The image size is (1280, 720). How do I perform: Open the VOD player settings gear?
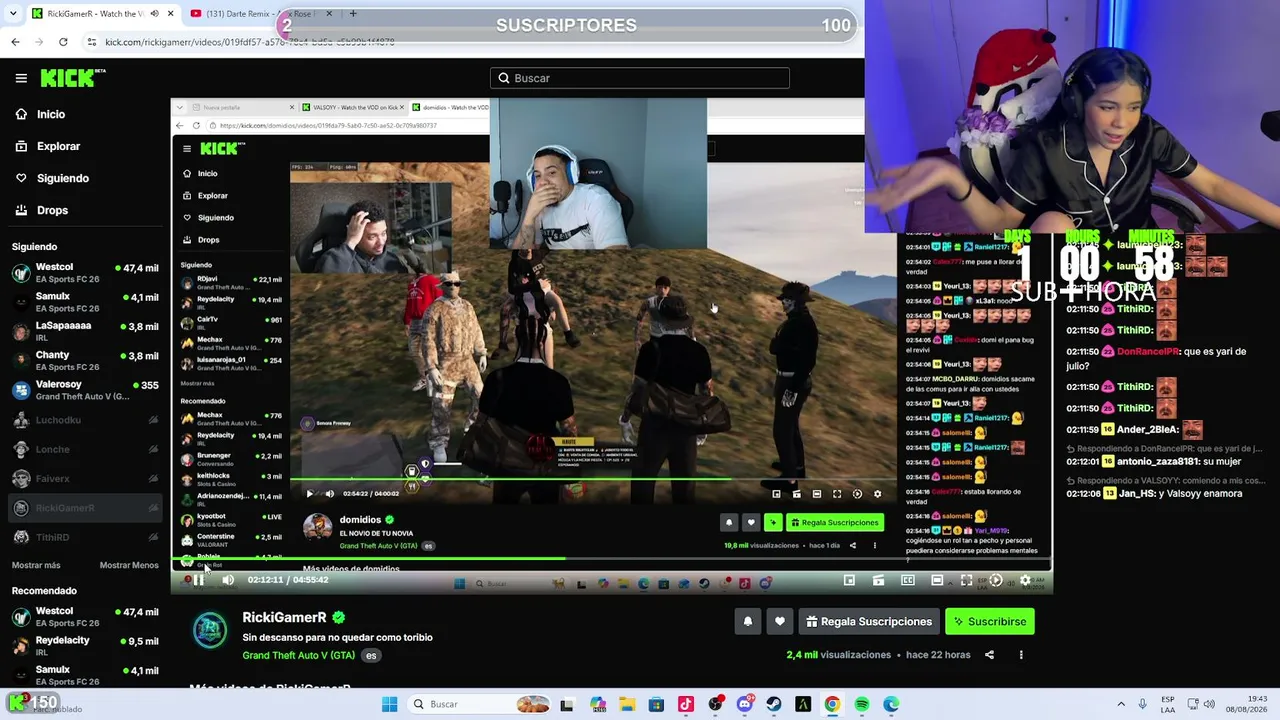[1025, 580]
